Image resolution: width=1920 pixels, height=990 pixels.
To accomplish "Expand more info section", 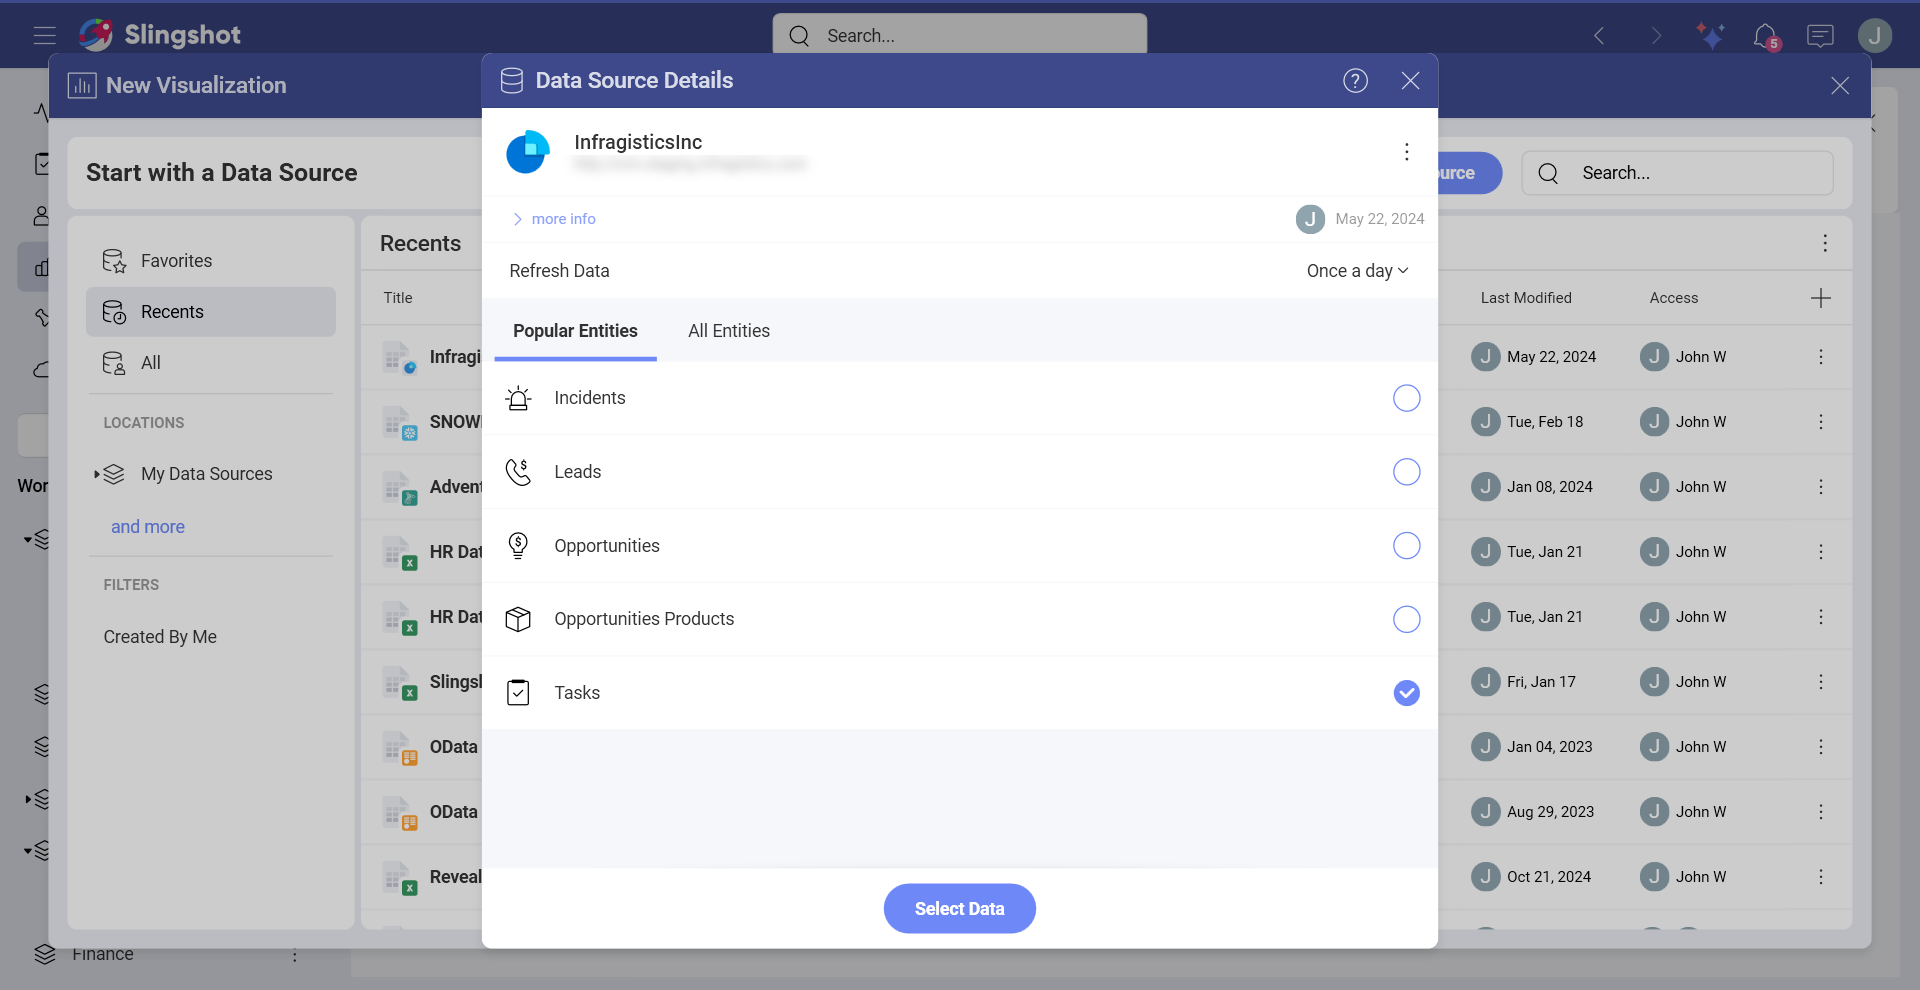I will click(x=554, y=219).
